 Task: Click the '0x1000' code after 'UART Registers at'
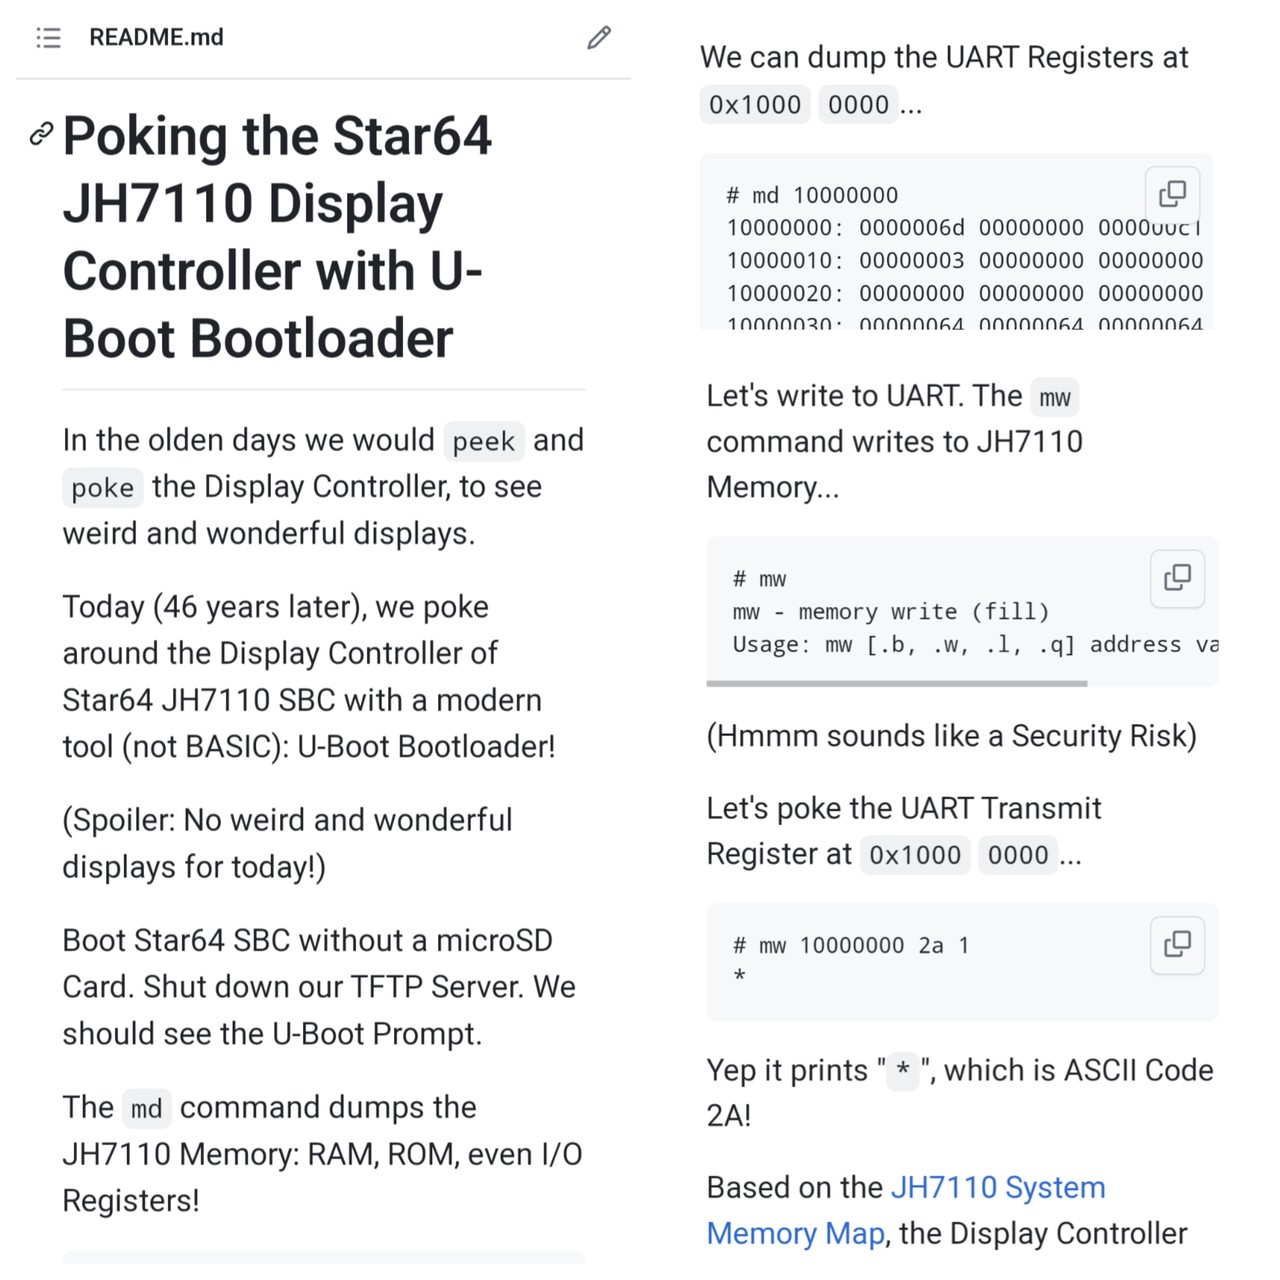755,104
